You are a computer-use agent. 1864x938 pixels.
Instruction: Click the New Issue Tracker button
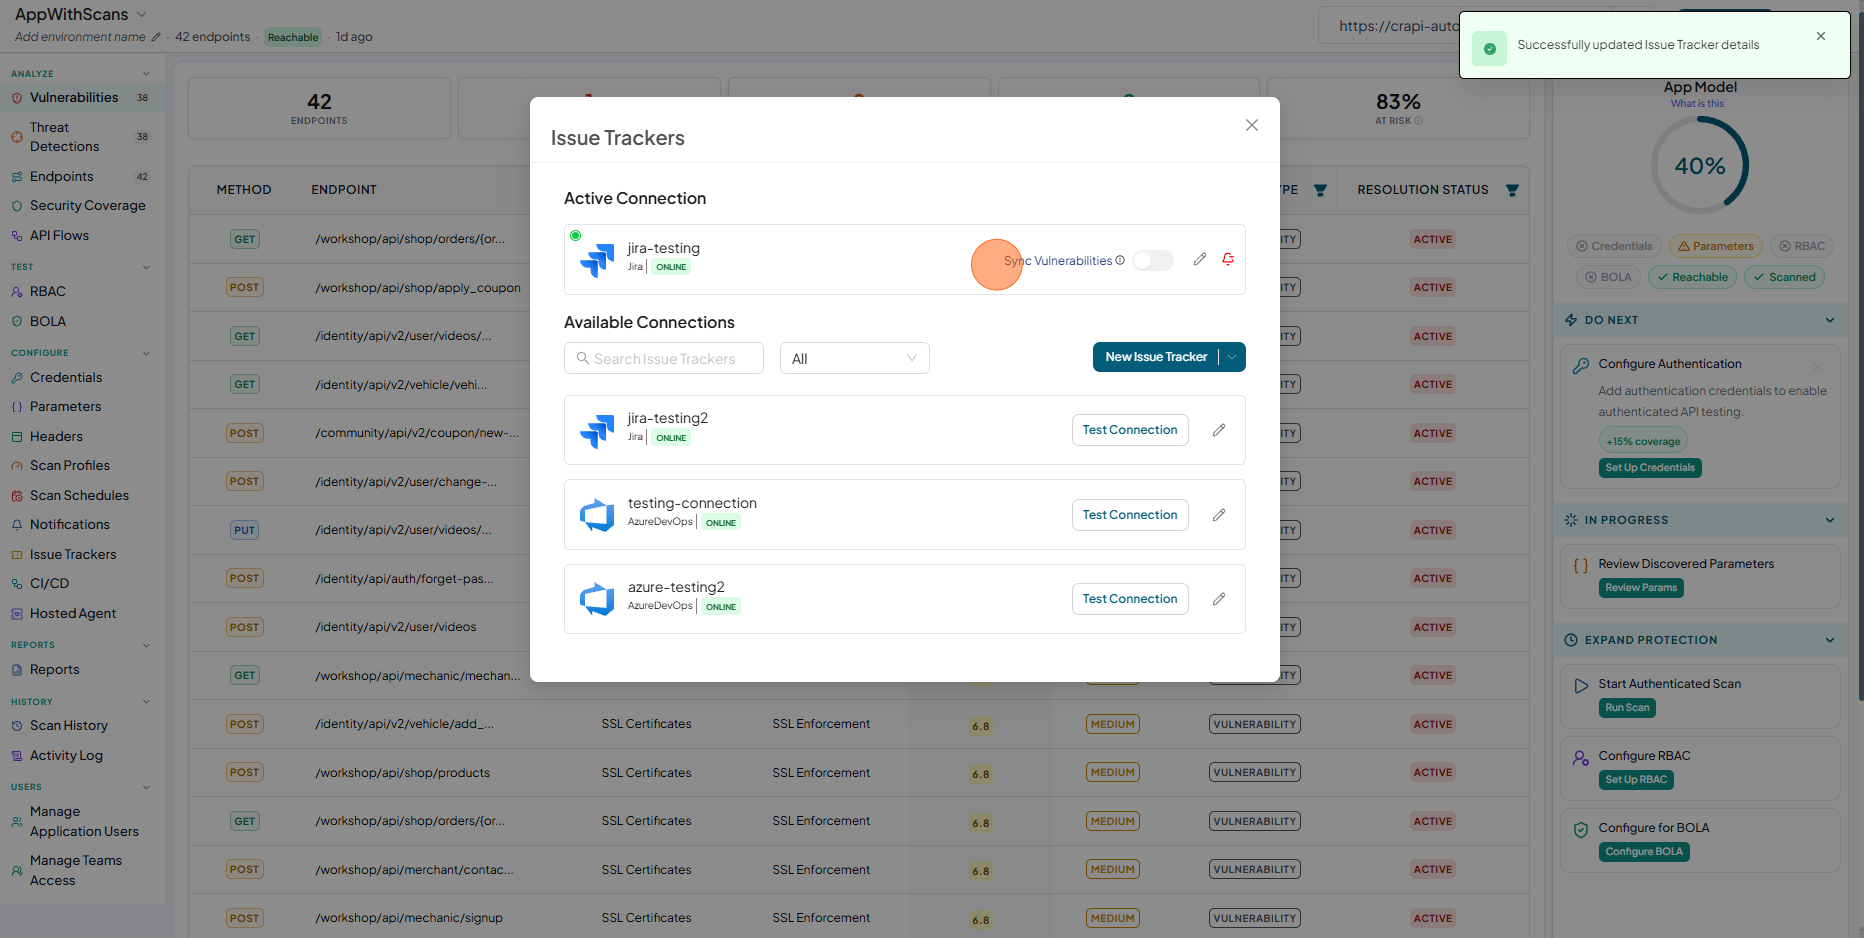click(x=1156, y=357)
